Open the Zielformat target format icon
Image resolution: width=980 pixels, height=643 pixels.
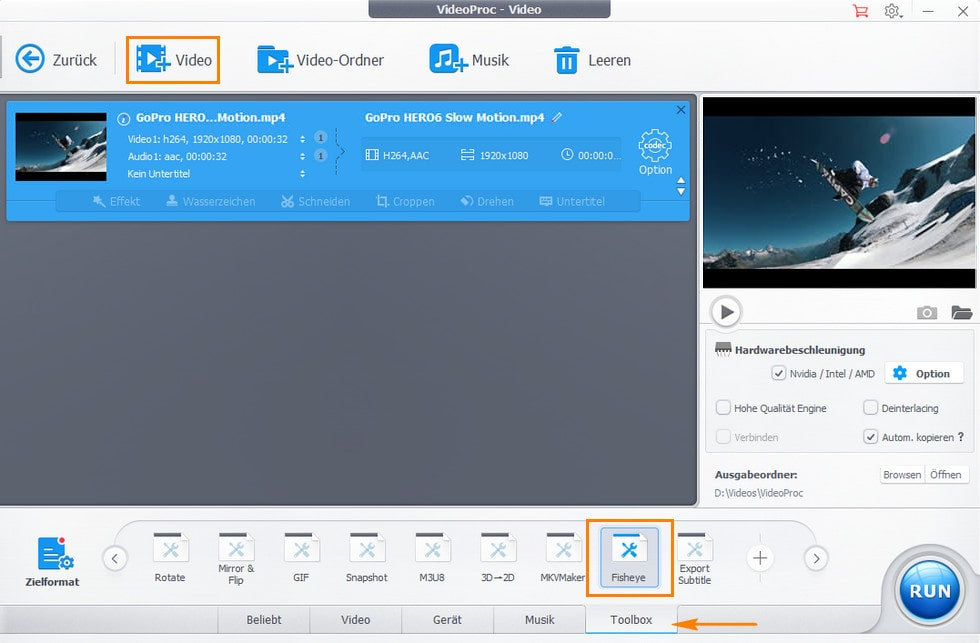(x=52, y=562)
